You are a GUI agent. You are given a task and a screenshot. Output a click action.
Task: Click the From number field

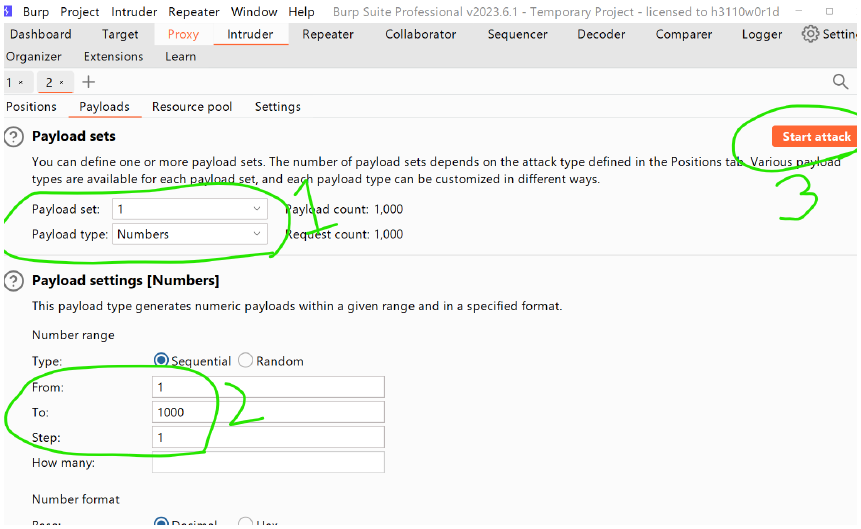click(268, 387)
